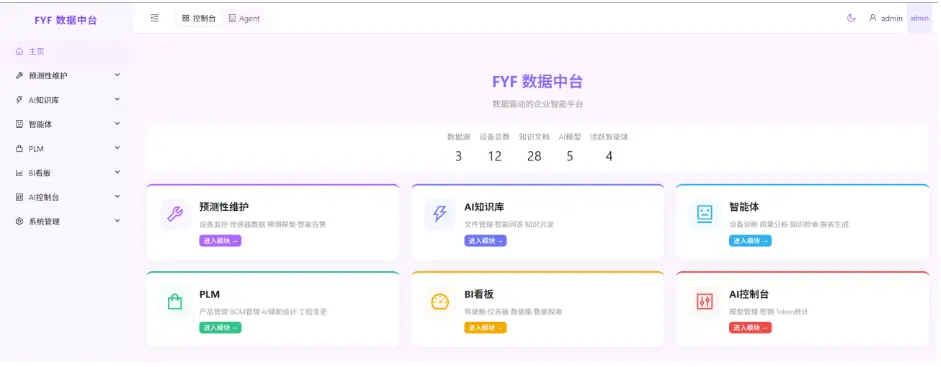Click sliders icon beside sidebar AI控制台
941x367 pixels.
click(19, 197)
